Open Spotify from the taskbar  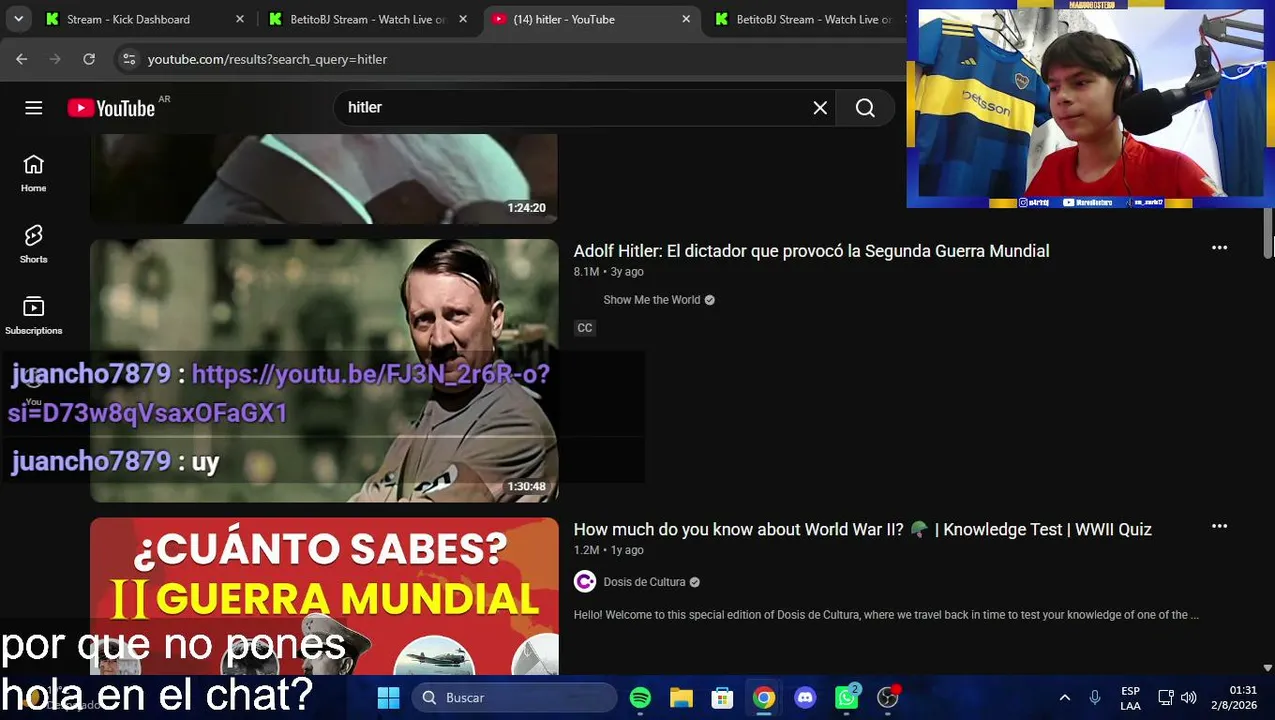pyautogui.click(x=640, y=698)
